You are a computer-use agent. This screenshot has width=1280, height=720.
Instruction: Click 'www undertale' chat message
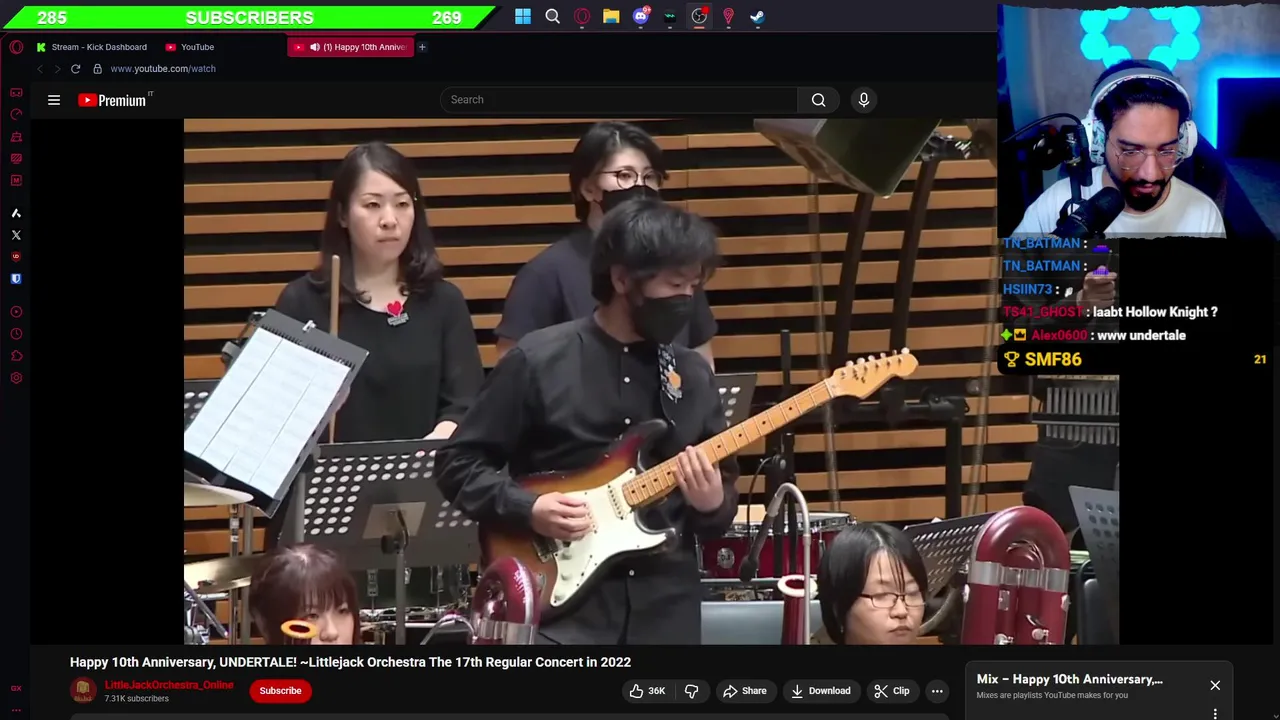pos(1141,336)
